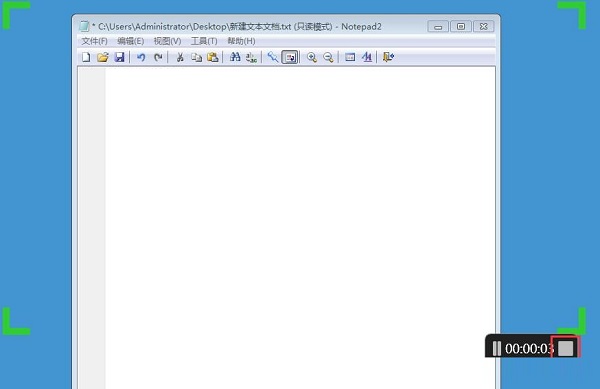The width and height of the screenshot is (600, 389).
Task: Open the Replace text toolbar icon
Action: pos(251,57)
